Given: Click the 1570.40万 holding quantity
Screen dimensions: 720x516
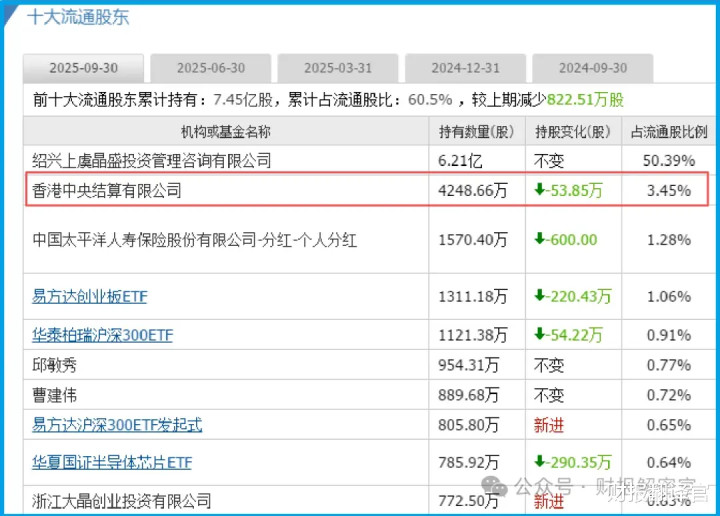Looking at the screenshot, I should [x=473, y=240].
